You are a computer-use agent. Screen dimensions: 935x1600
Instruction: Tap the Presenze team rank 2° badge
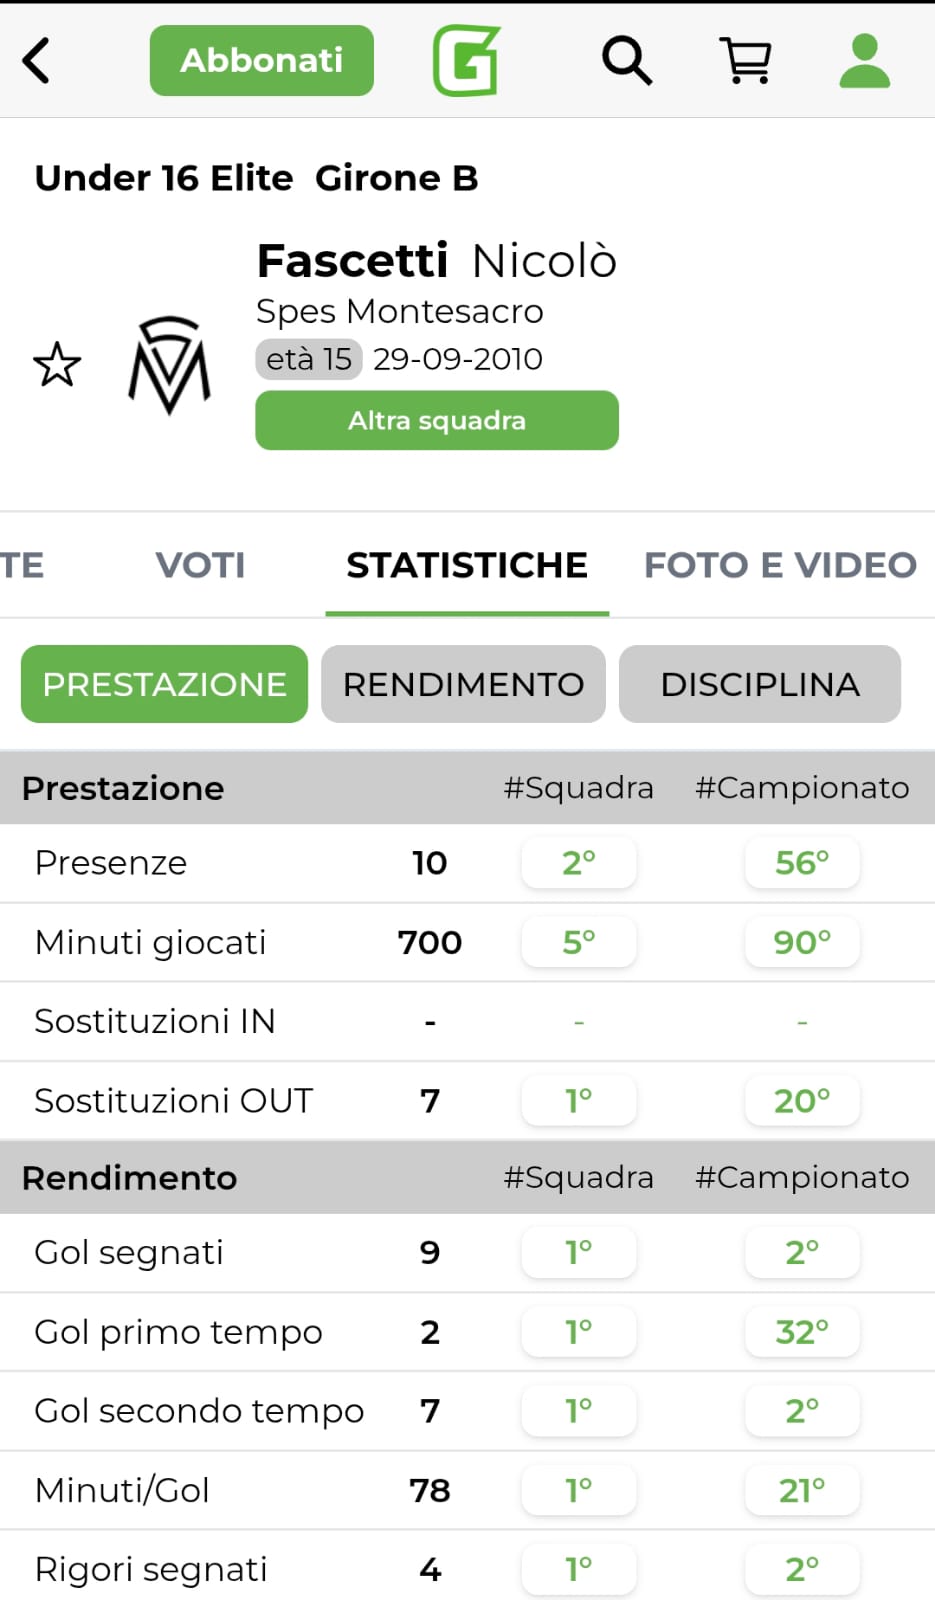(579, 862)
